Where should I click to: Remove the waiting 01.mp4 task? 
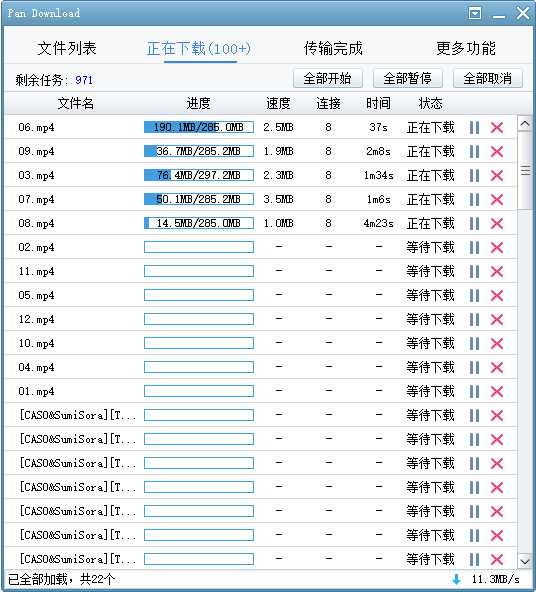(497, 392)
